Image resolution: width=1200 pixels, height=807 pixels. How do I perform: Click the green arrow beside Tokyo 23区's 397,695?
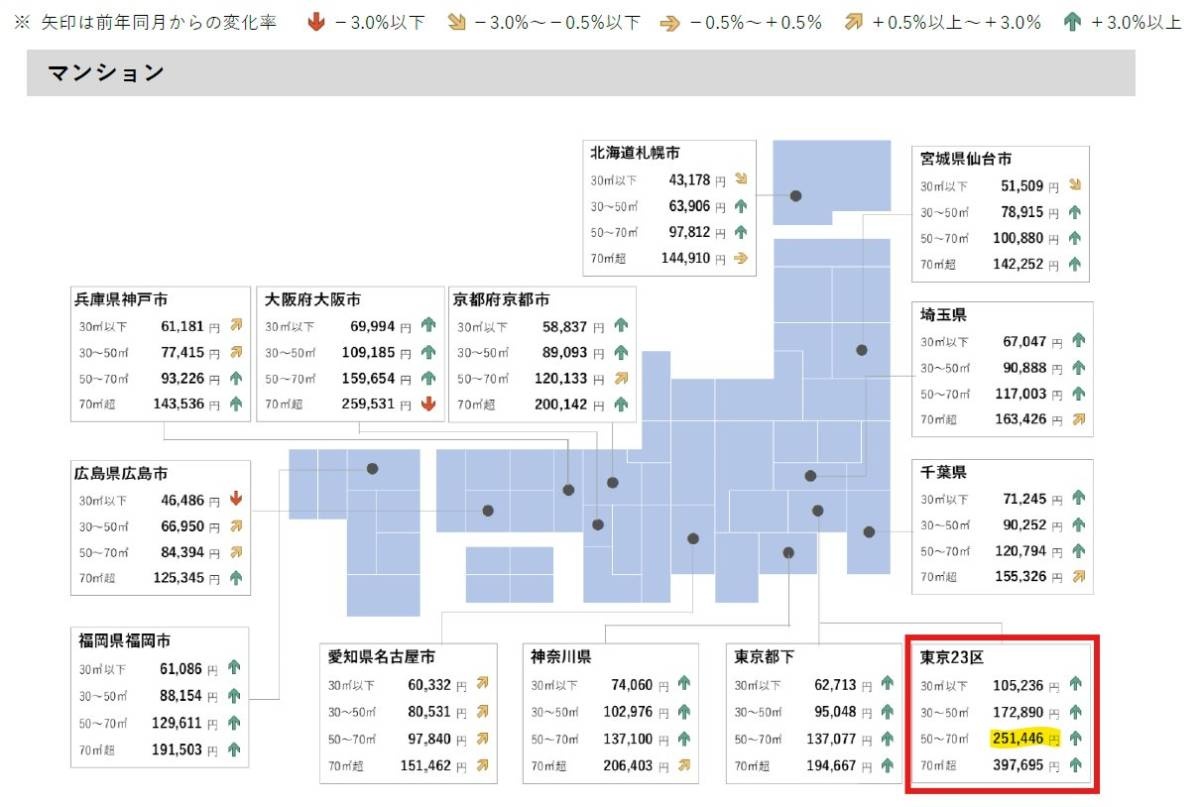click(x=1076, y=765)
